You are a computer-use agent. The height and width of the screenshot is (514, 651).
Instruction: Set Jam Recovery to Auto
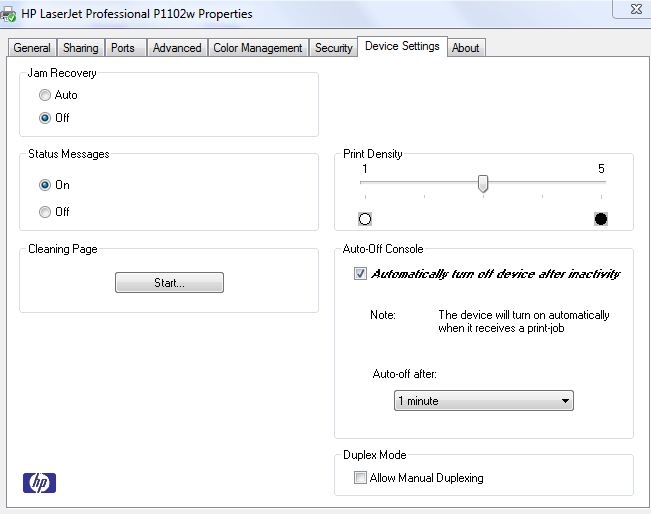[45, 95]
